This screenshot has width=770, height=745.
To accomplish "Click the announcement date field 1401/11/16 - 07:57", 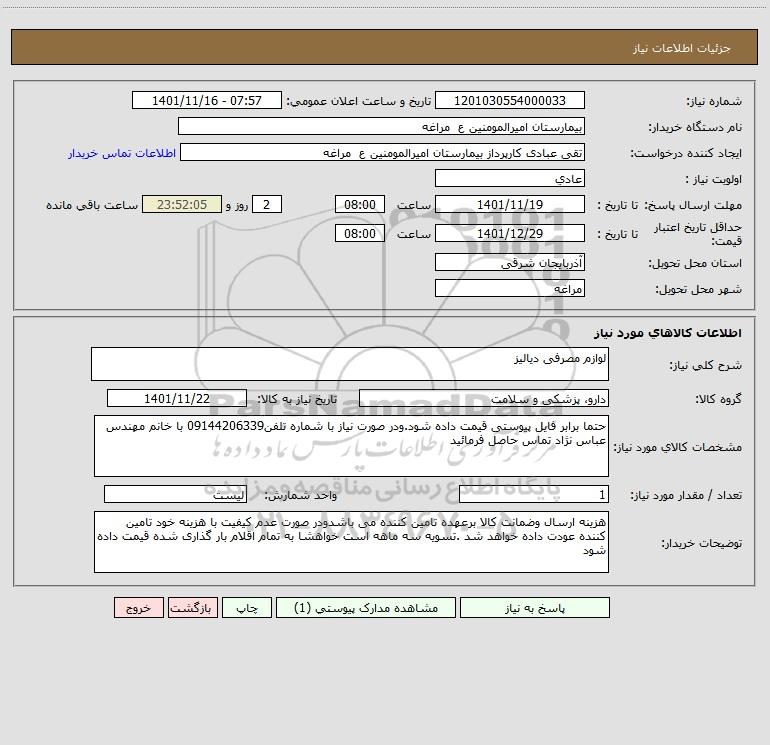I will 207,100.
